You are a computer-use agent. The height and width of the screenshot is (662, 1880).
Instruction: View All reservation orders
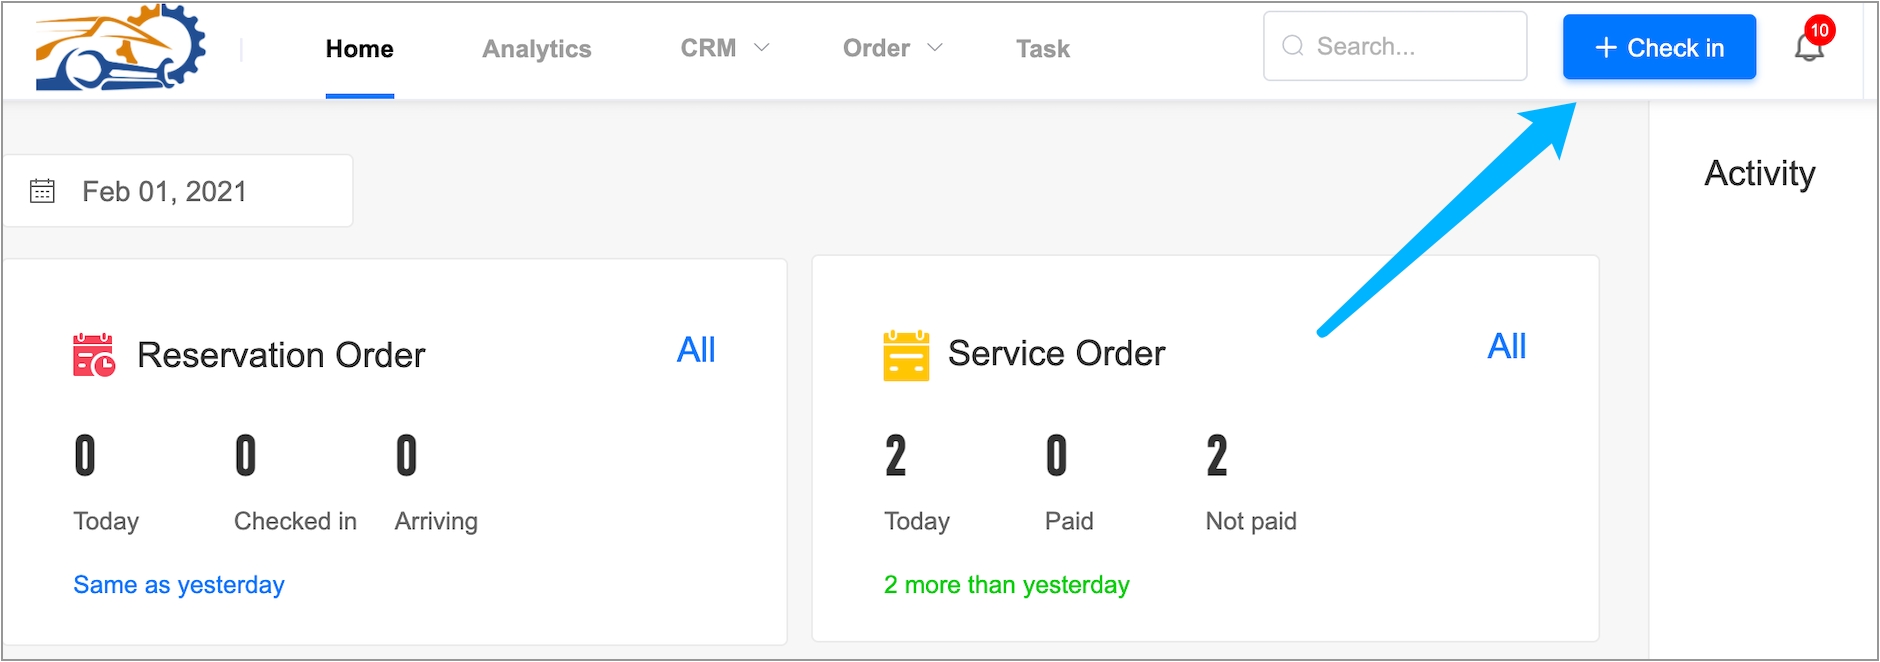696,350
